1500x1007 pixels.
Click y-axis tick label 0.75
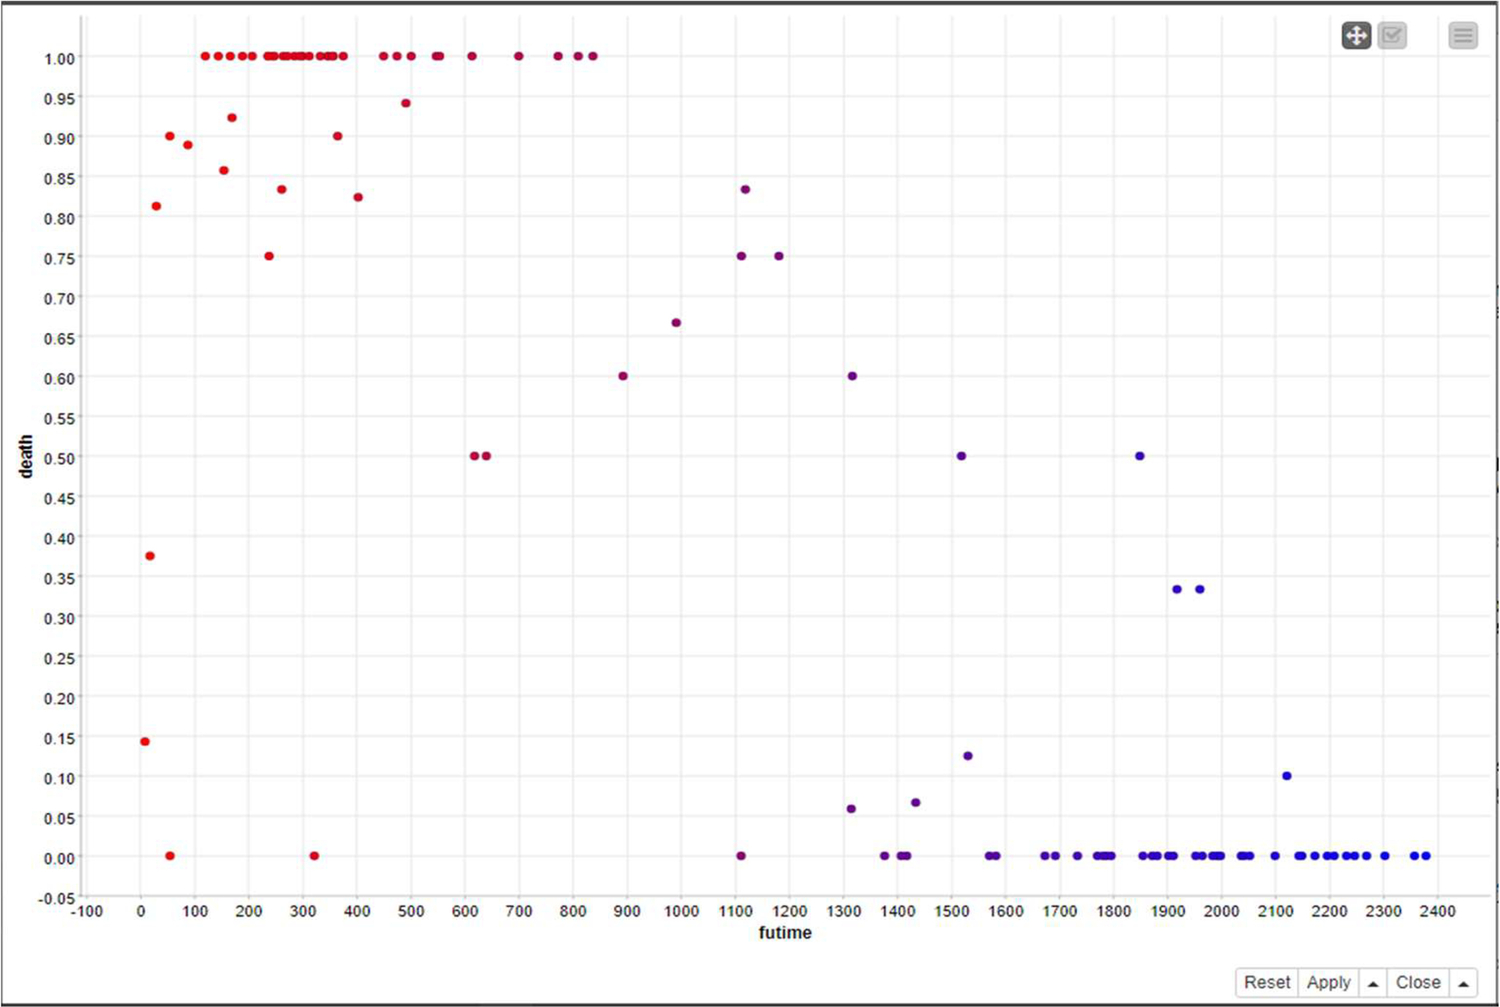[60, 258]
